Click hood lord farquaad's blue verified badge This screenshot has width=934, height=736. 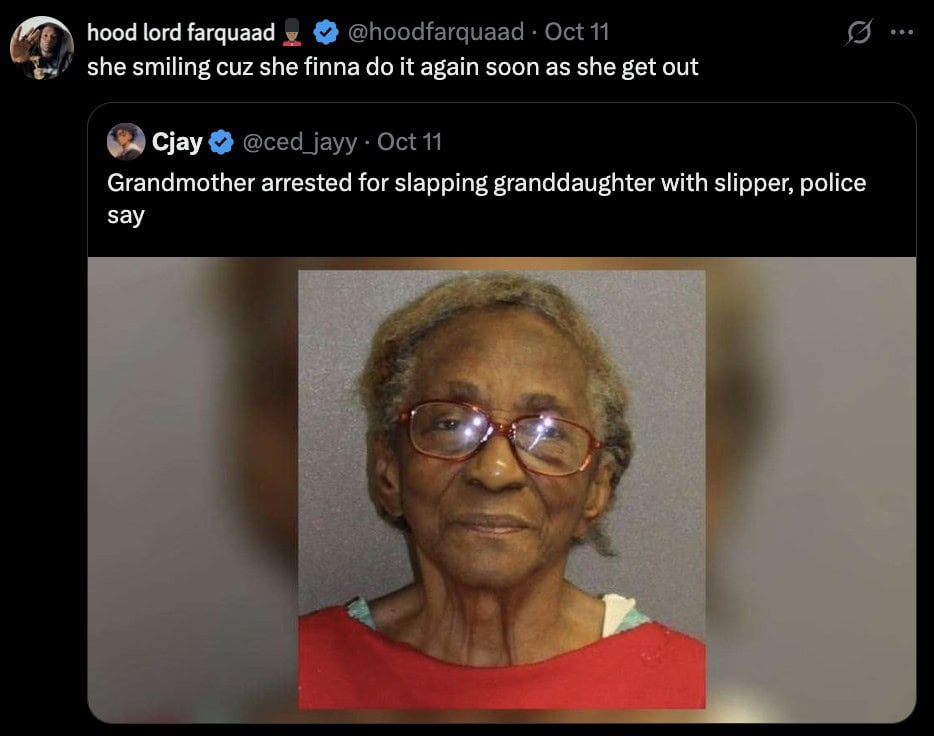pyautogui.click(x=326, y=32)
